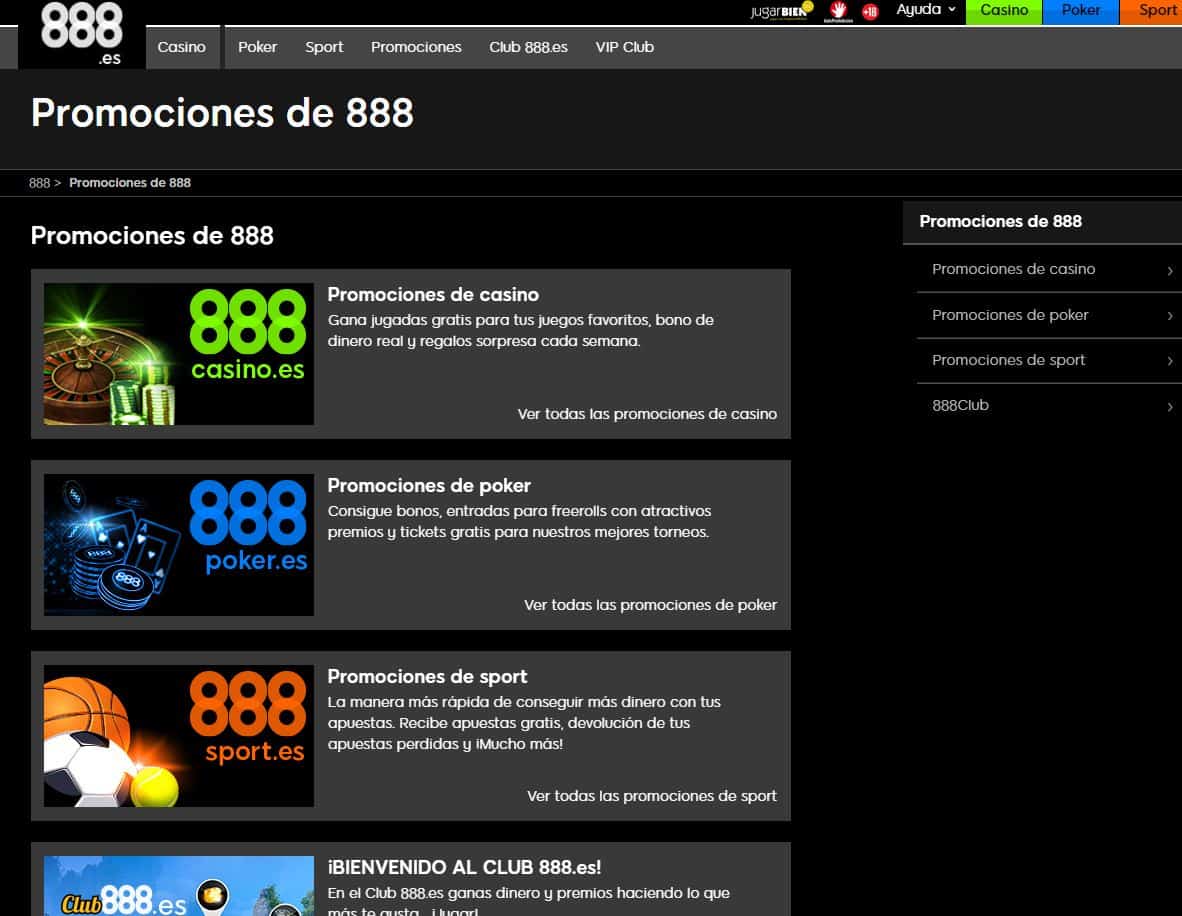Click ¡BIENVENIDO AL CLUB 888.es! heading
1182x916 pixels.
464,867
